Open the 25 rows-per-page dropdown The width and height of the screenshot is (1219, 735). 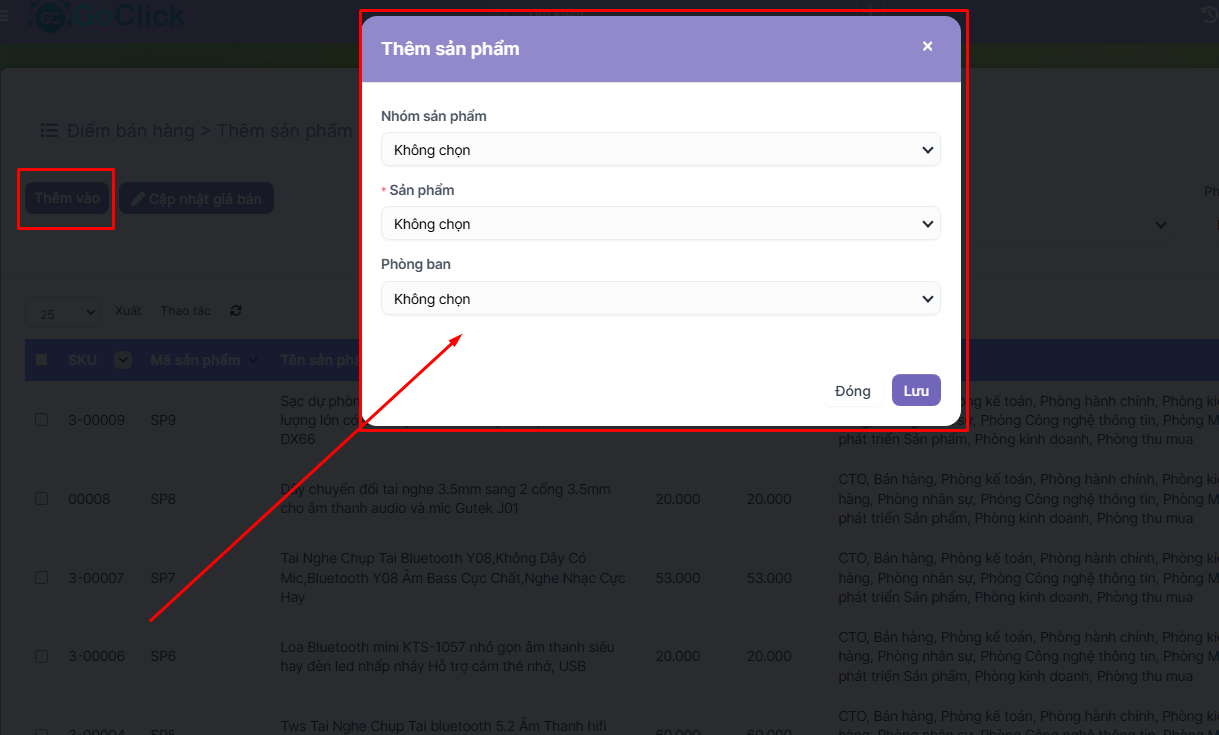[x=62, y=314]
